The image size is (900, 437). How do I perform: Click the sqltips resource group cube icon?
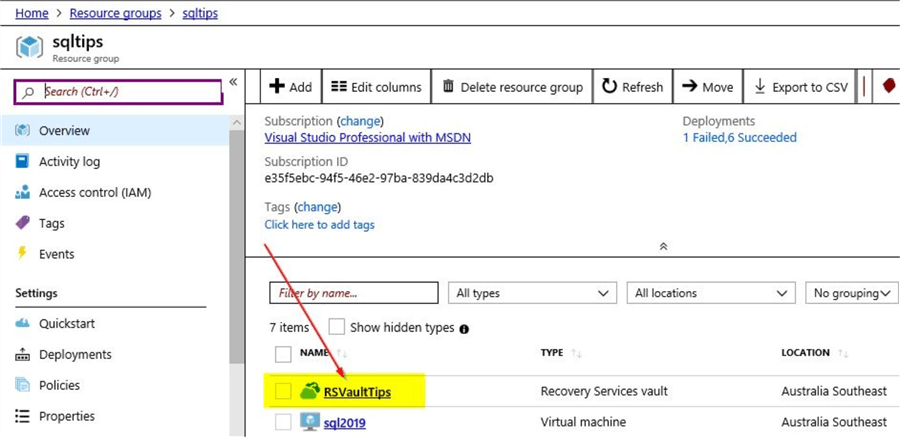click(29, 47)
